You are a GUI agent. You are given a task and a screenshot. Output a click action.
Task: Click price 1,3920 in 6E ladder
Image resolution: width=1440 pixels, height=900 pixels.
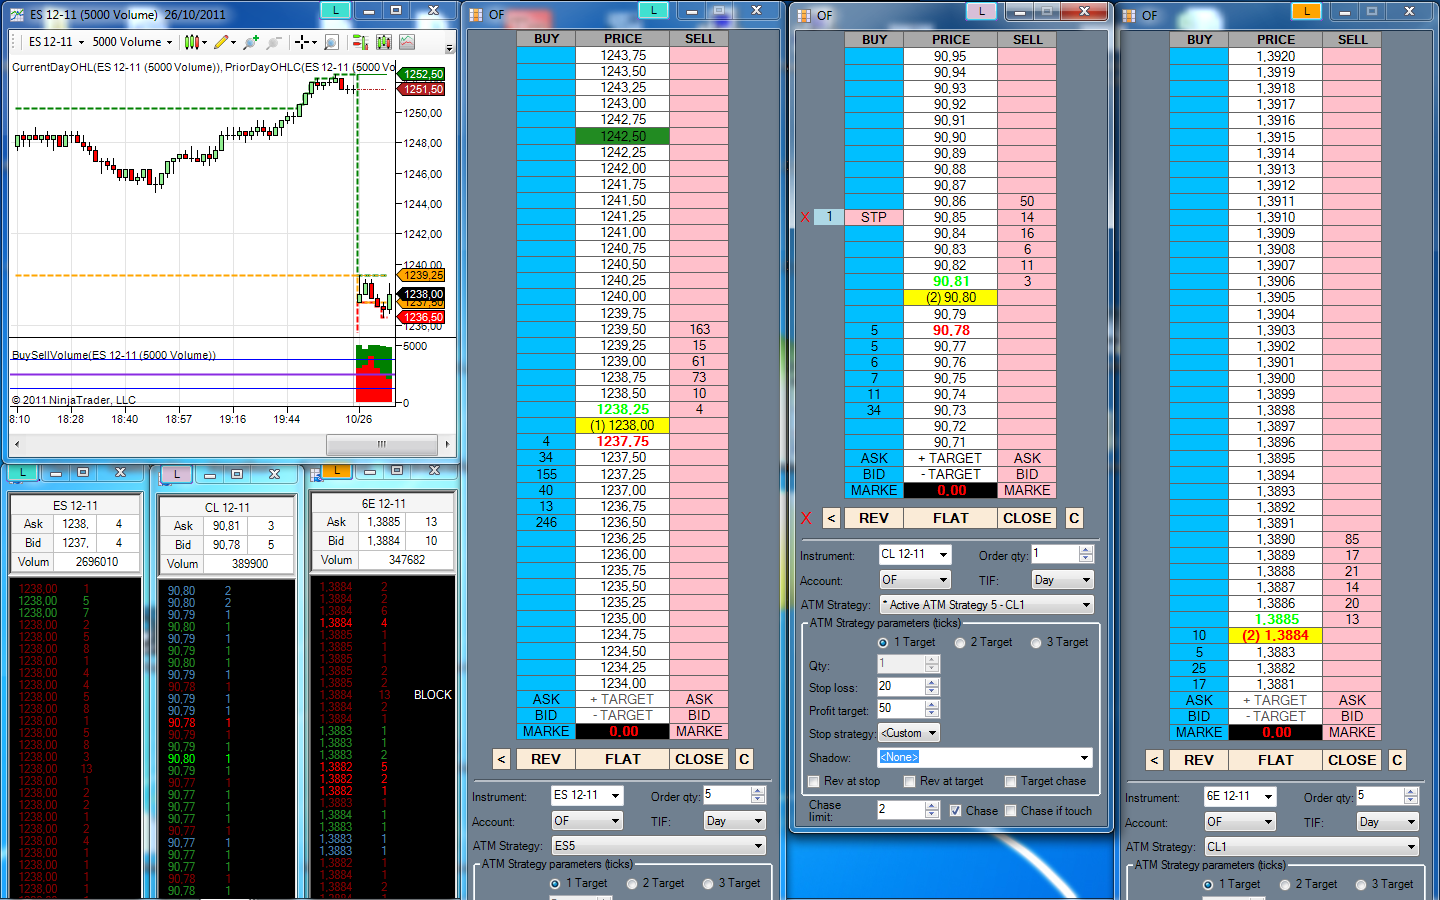pyautogui.click(x=1276, y=57)
